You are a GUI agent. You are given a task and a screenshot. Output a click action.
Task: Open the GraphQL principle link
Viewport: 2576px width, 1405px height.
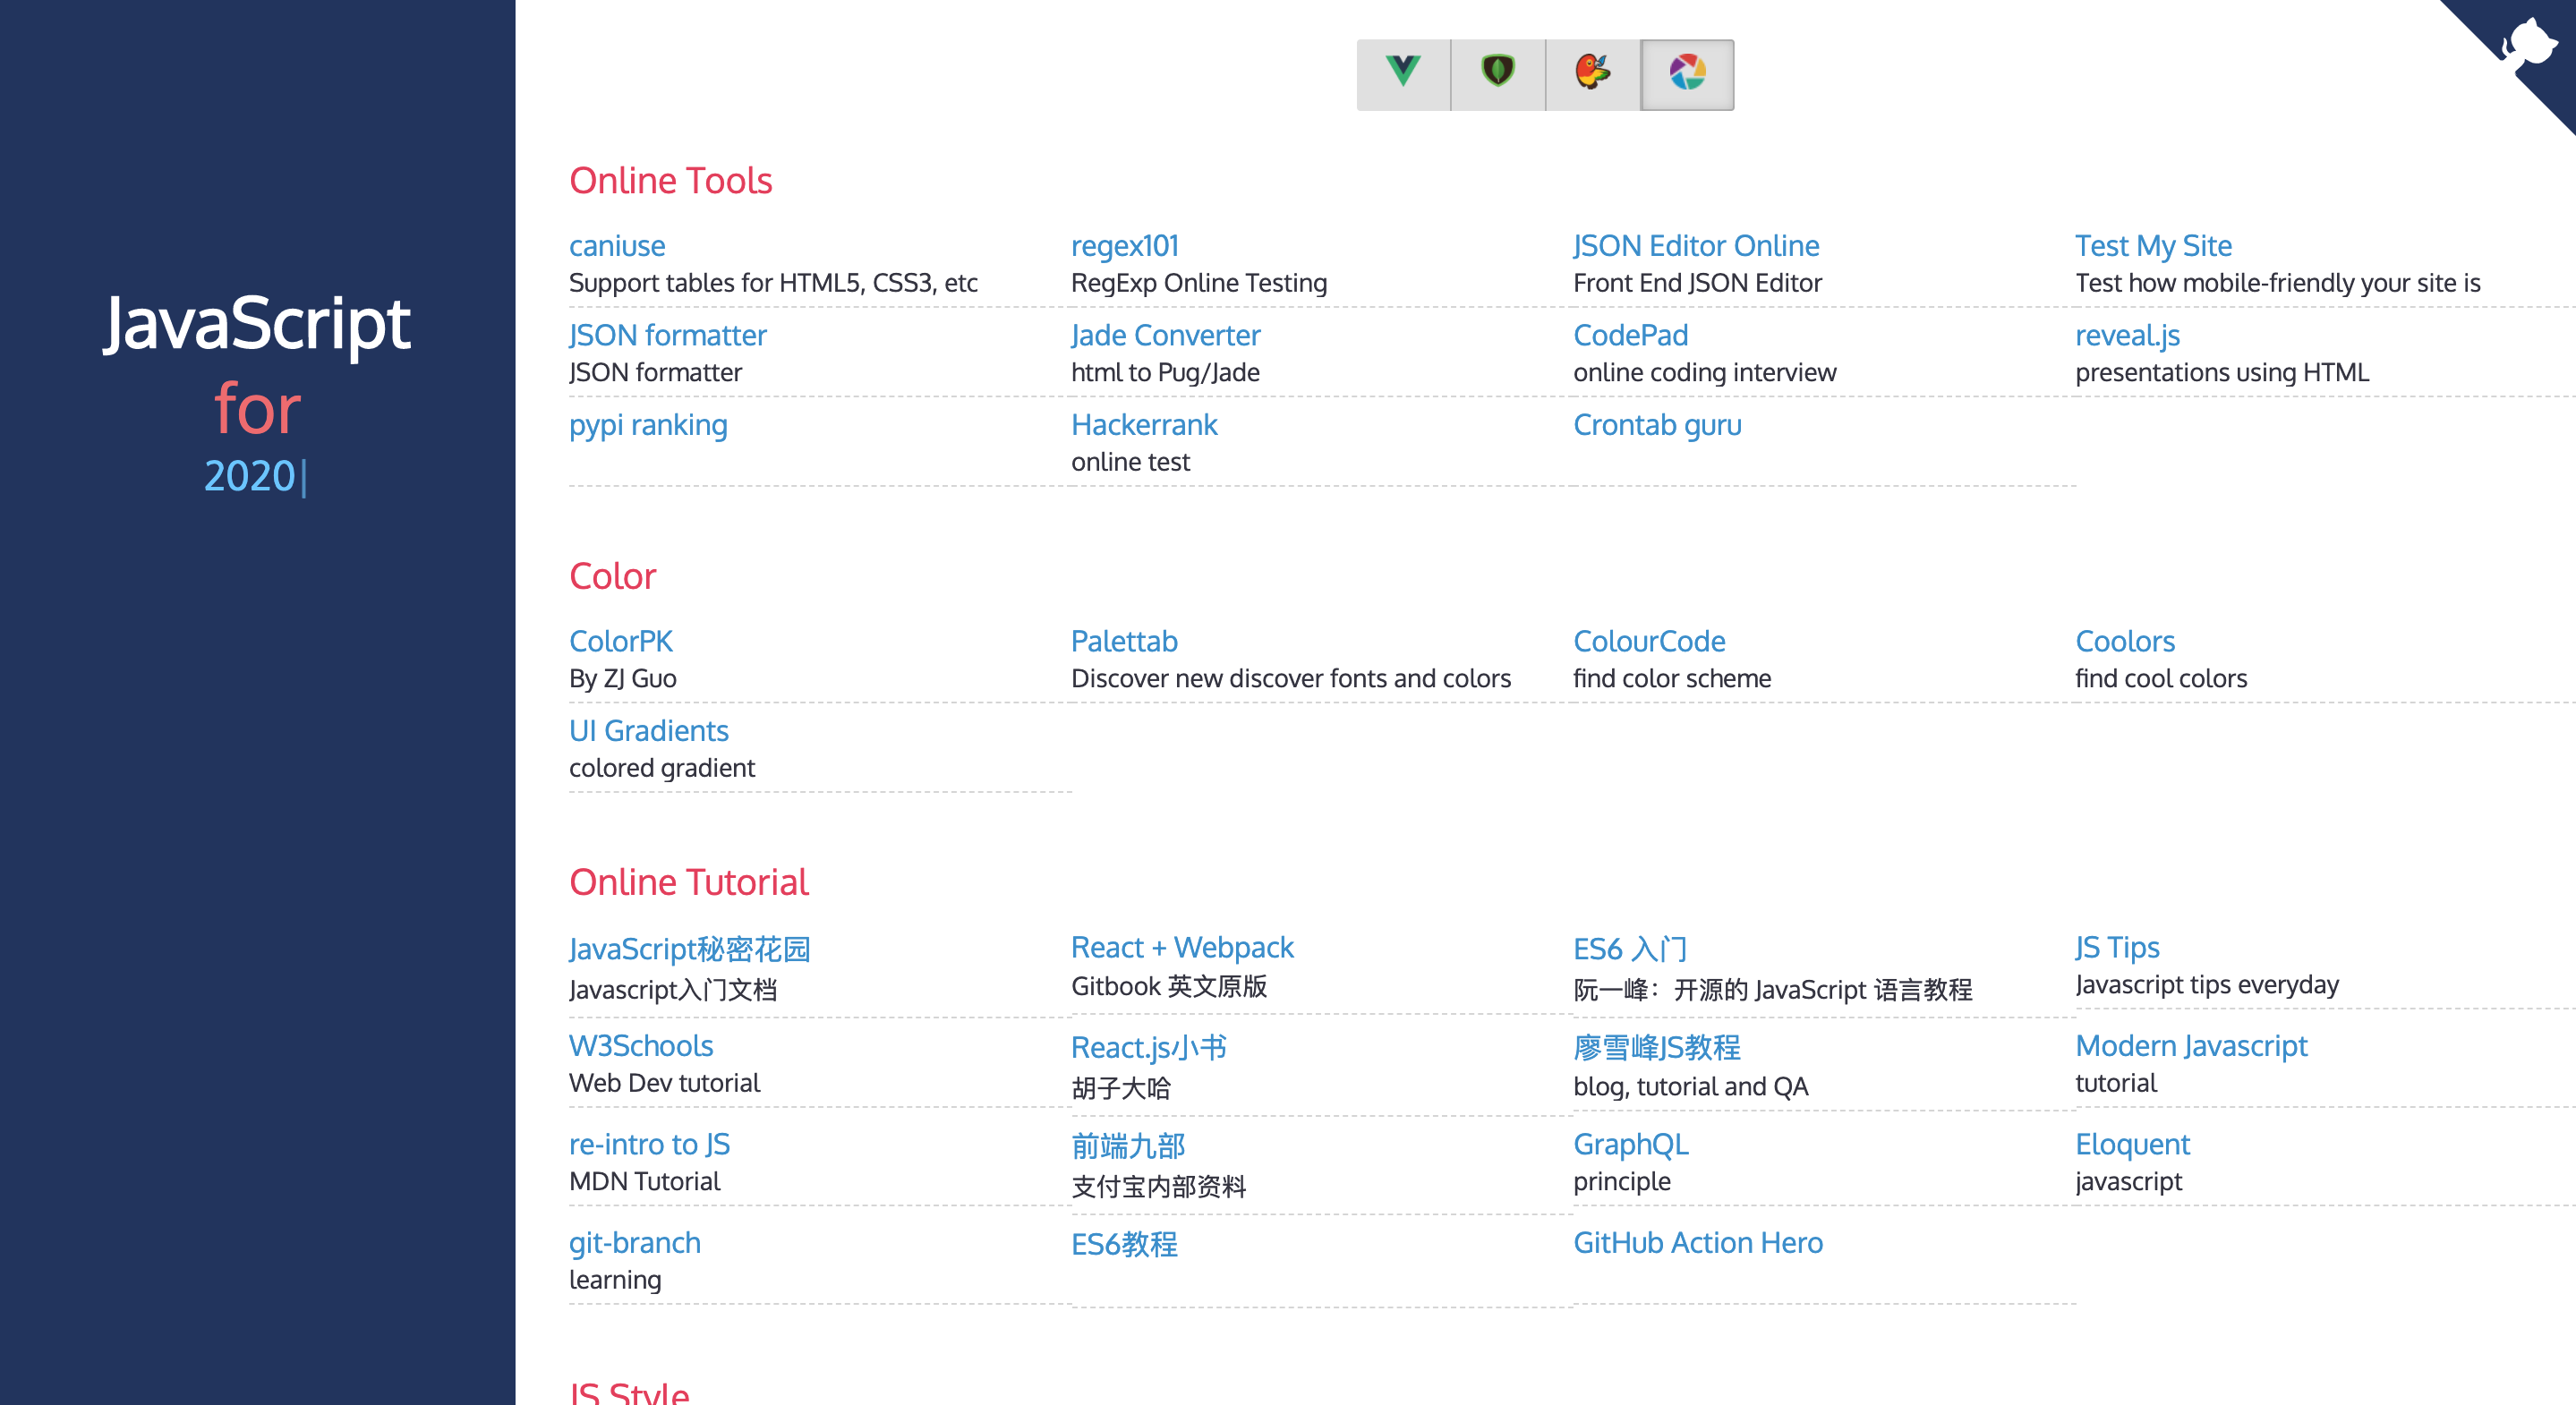click(1630, 1145)
